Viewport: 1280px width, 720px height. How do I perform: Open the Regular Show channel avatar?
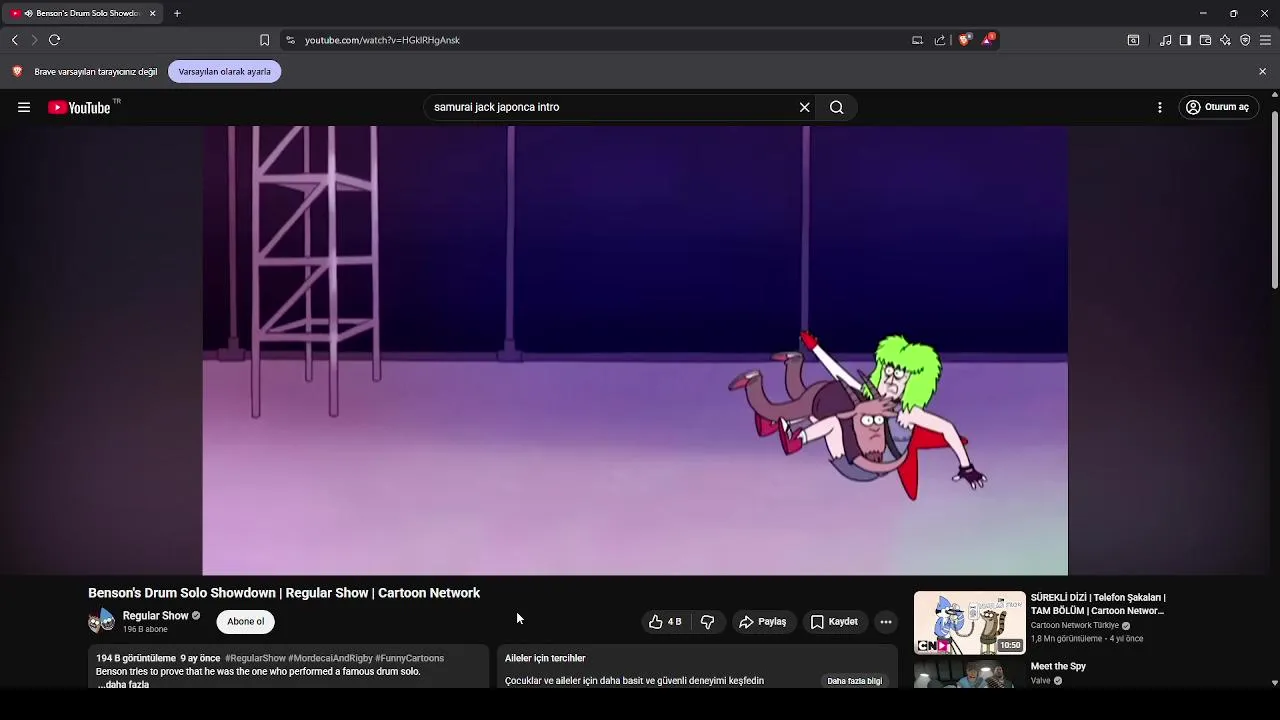tap(101, 621)
